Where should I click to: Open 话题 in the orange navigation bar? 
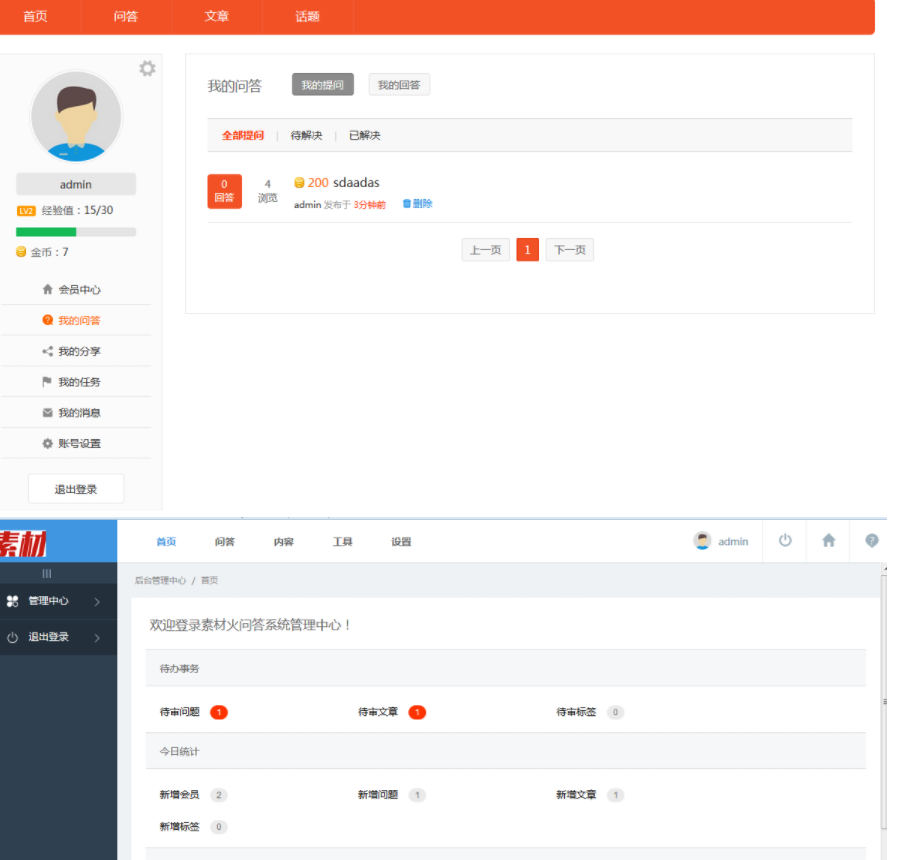pyautogui.click(x=308, y=16)
